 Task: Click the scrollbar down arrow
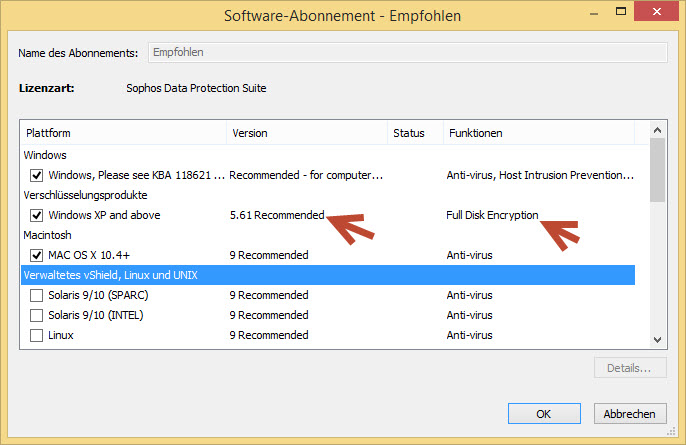(657, 340)
